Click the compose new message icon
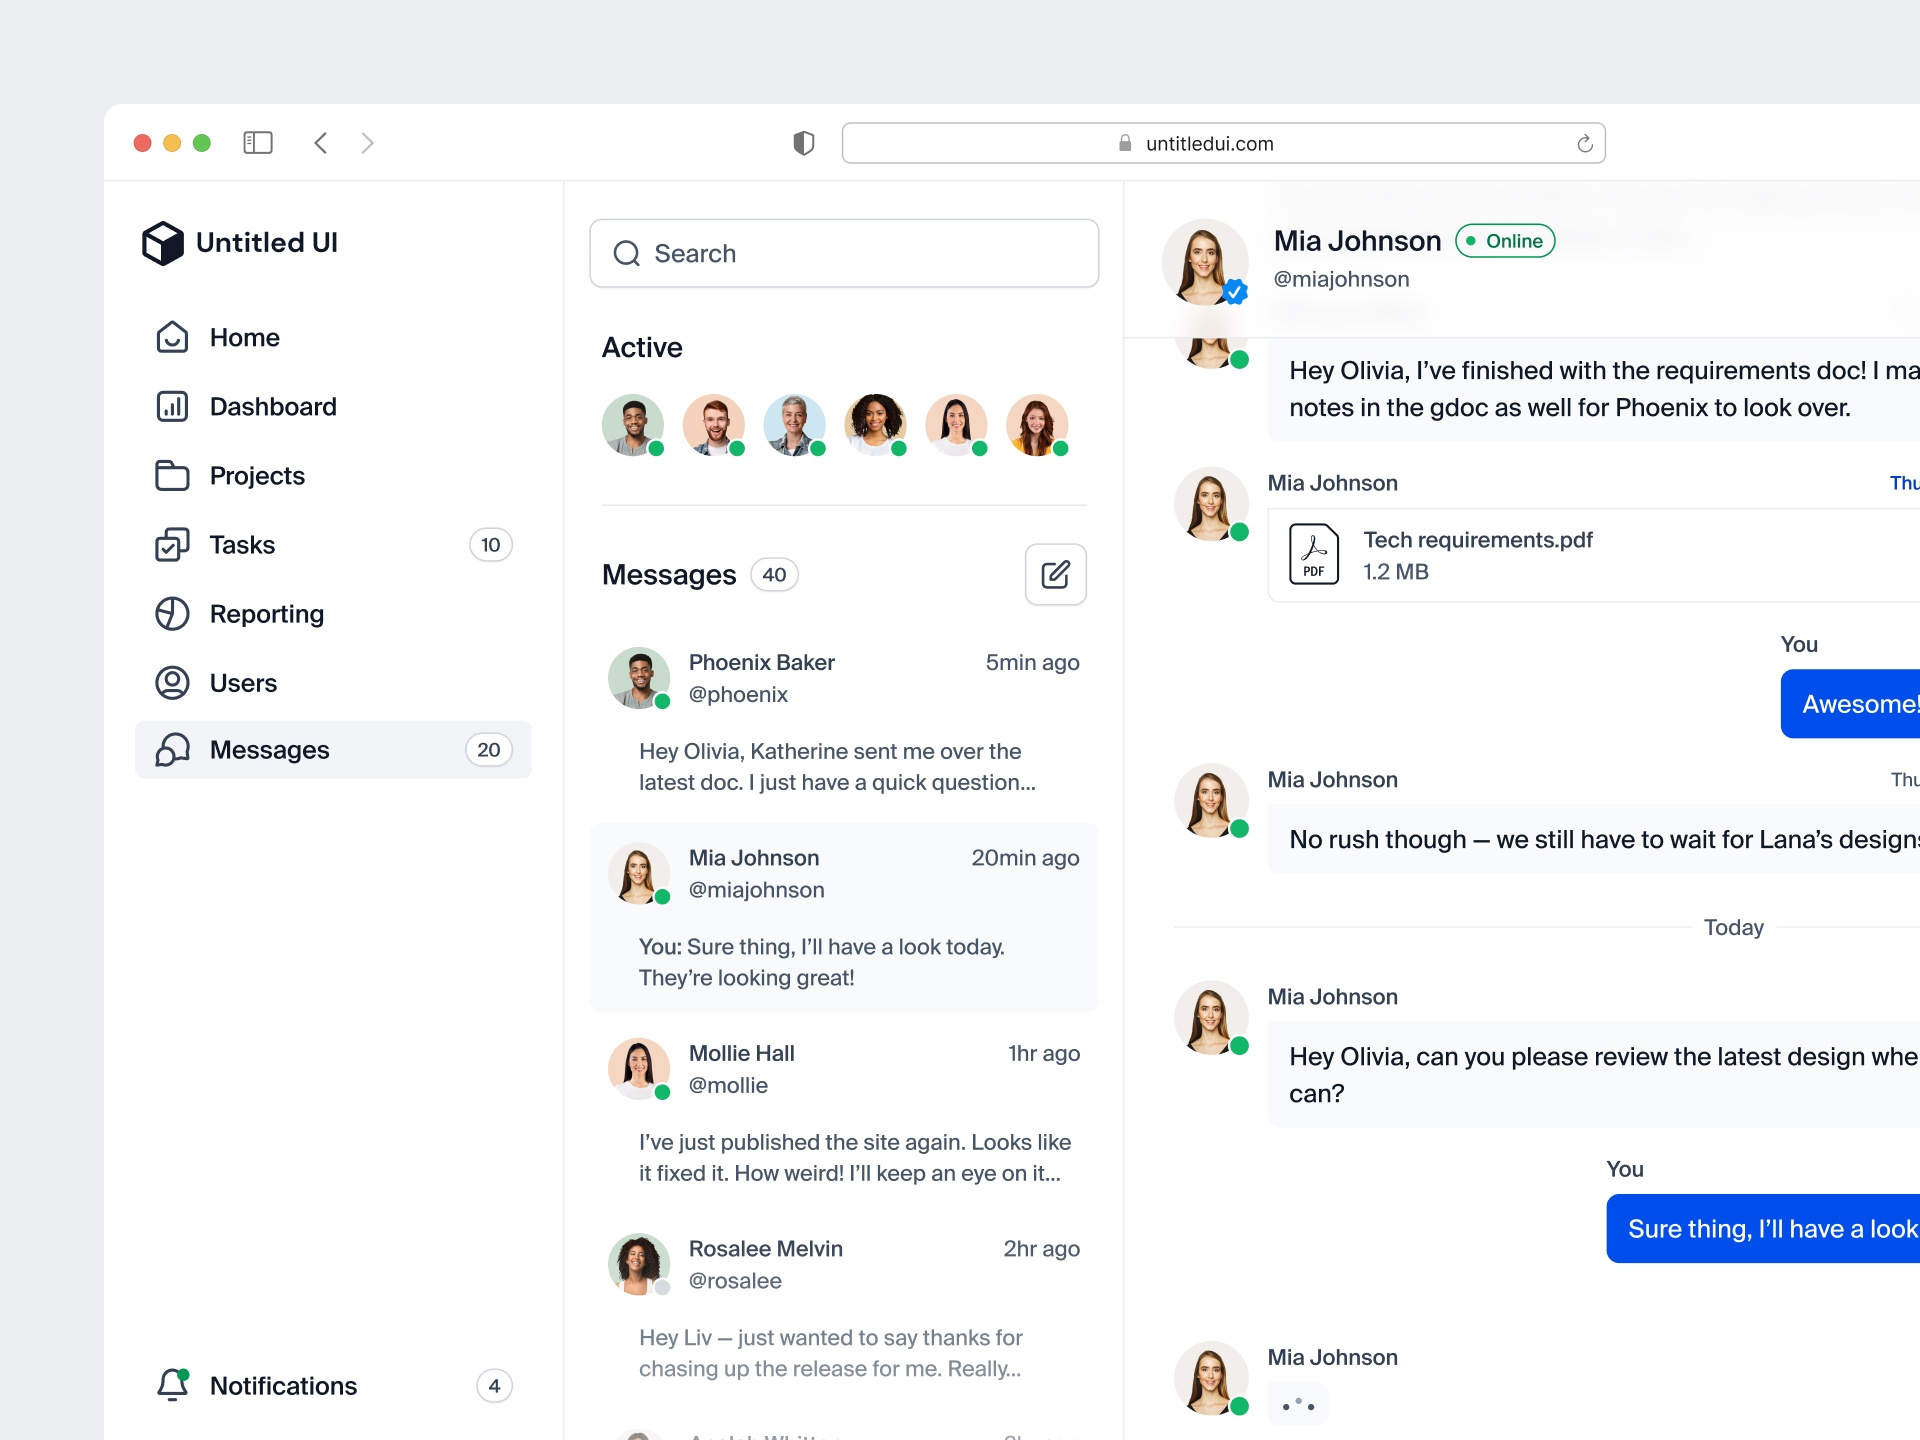1920x1440 pixels. coord(1055,574)
